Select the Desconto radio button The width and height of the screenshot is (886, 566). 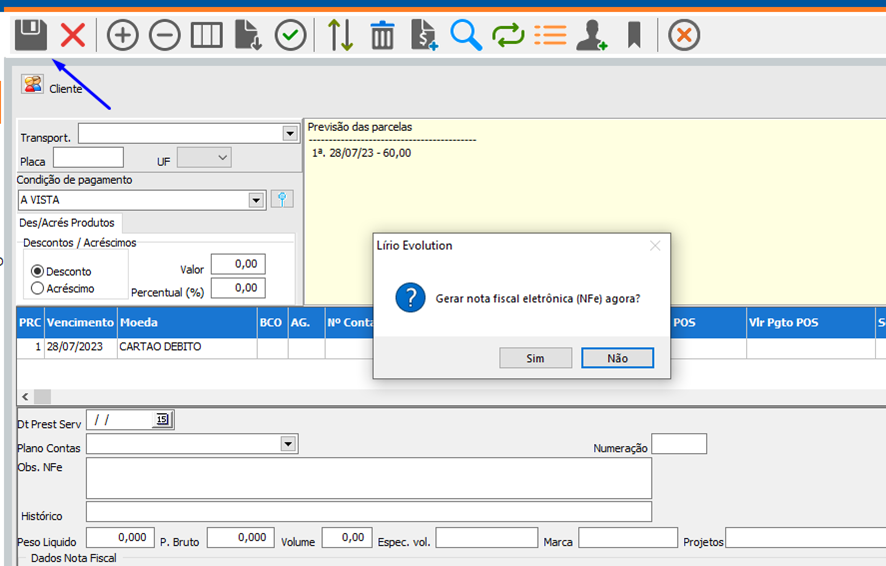(38, 271)
